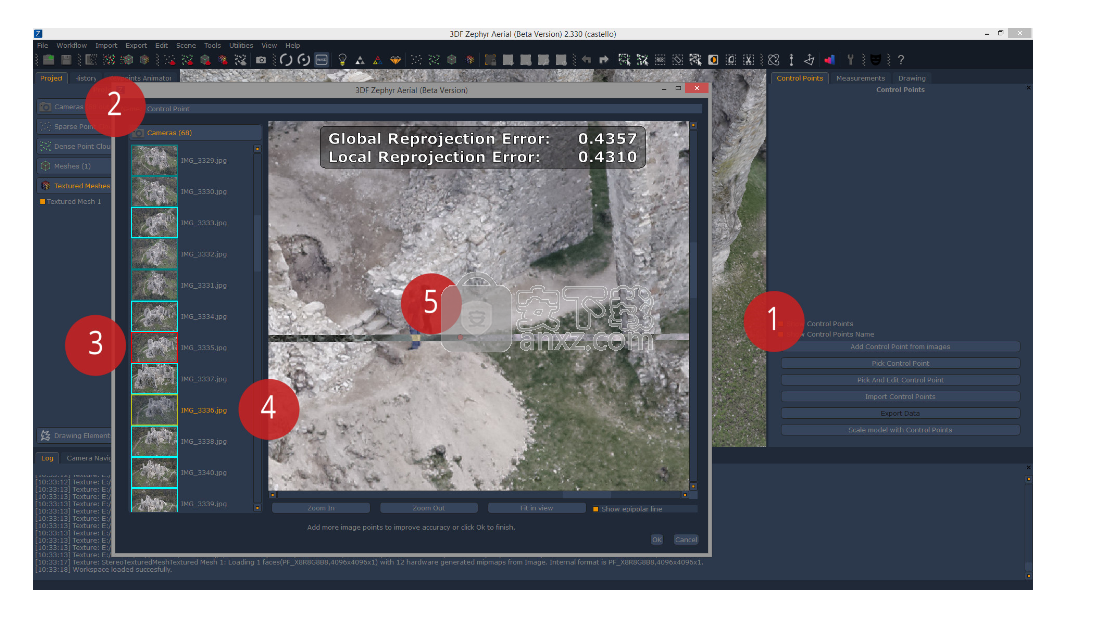Click the circular rotate arrow icon
The image size is (1098, 627).
(x=286, y=60)
